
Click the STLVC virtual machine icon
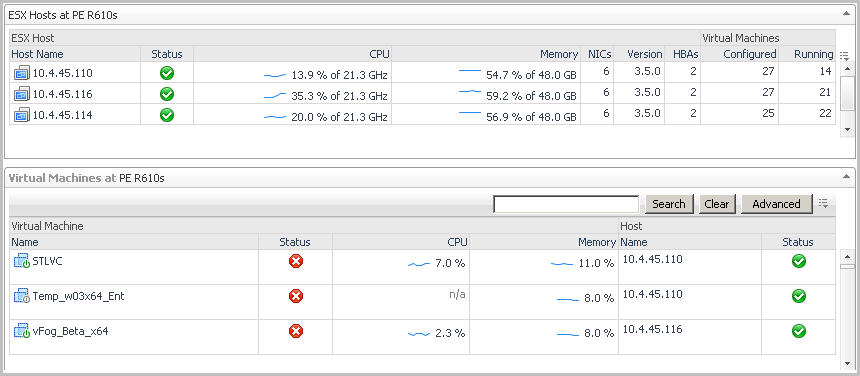(21, 261)
